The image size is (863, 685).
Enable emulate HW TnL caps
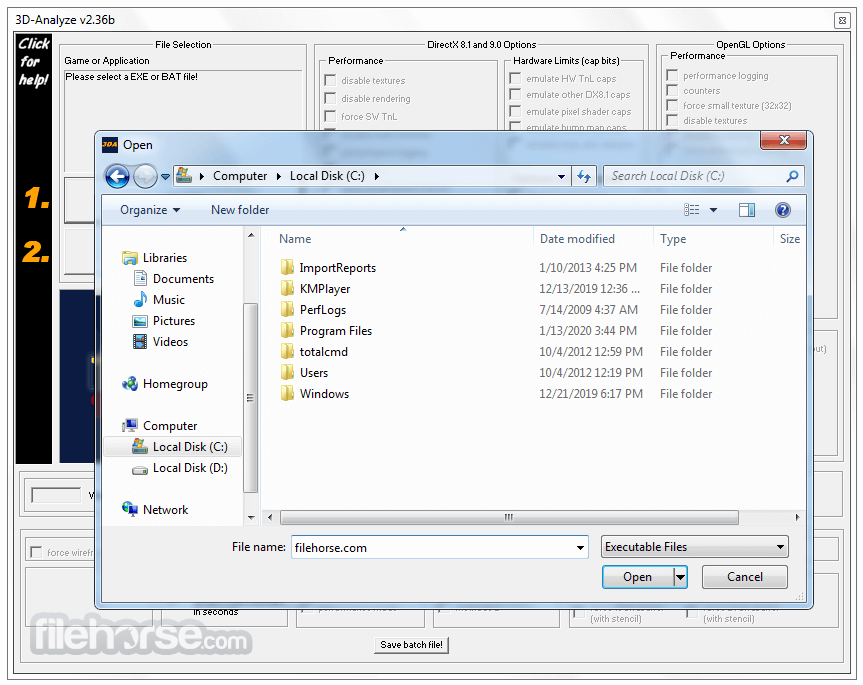point(515,79)
